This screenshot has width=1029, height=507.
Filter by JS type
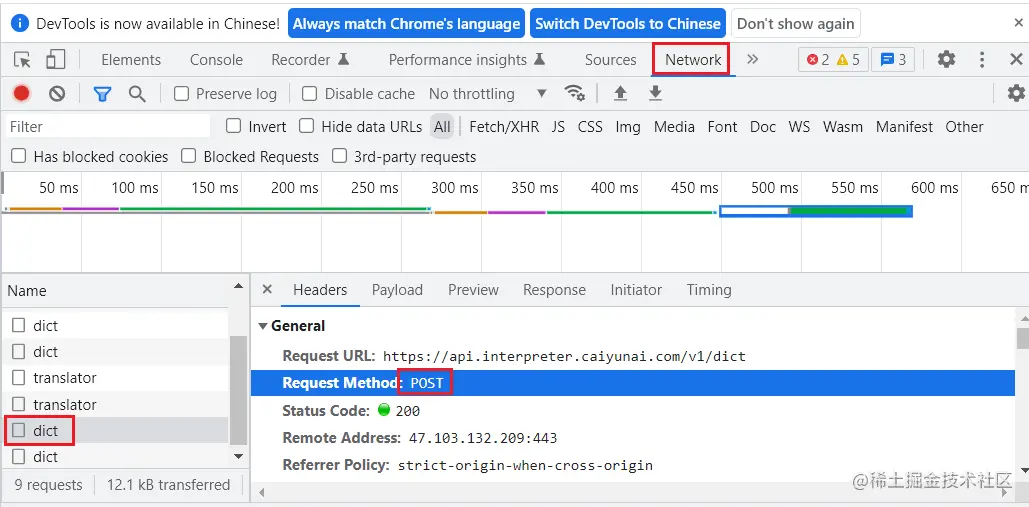coord(558,127)
